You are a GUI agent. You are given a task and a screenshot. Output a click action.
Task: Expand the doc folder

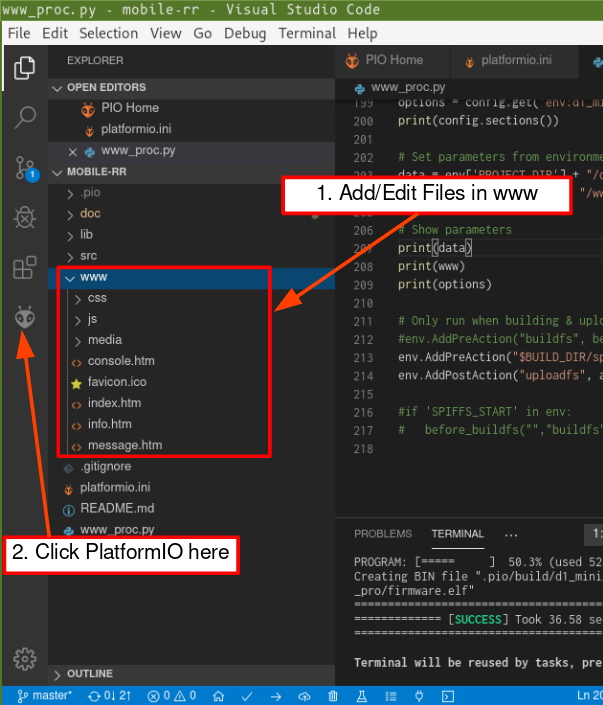click(x=191, y=214)
